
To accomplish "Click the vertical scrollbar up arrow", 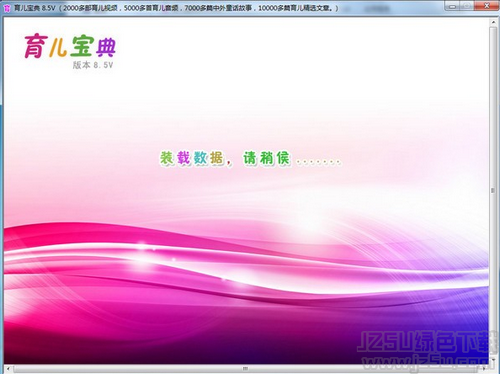I will 493,22.
